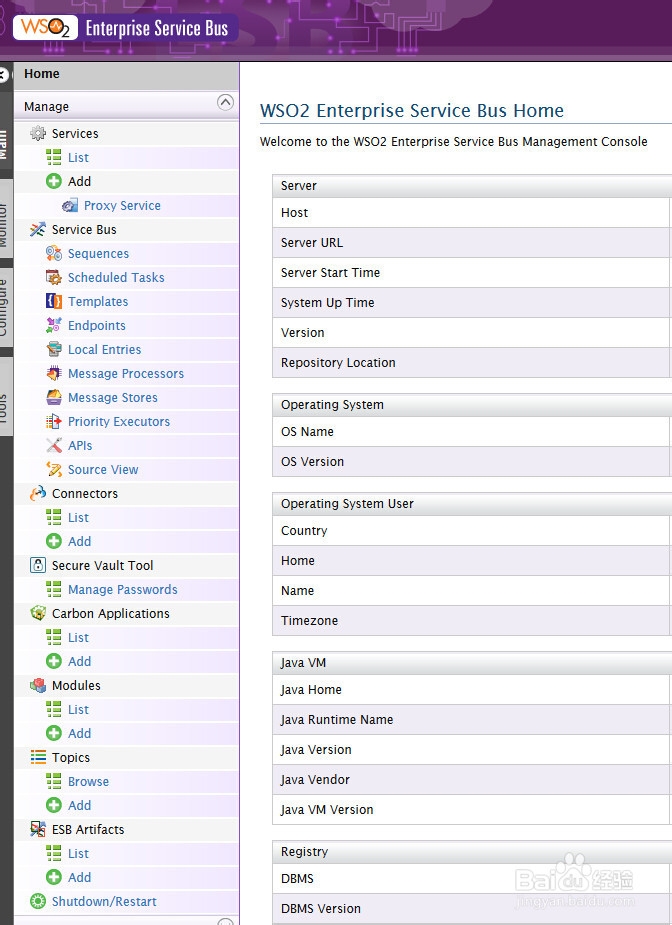Image resolution: width=672 pixels, height=925 pixels.
Task: Open the Modules List link
Action: [x=78, y=710]
